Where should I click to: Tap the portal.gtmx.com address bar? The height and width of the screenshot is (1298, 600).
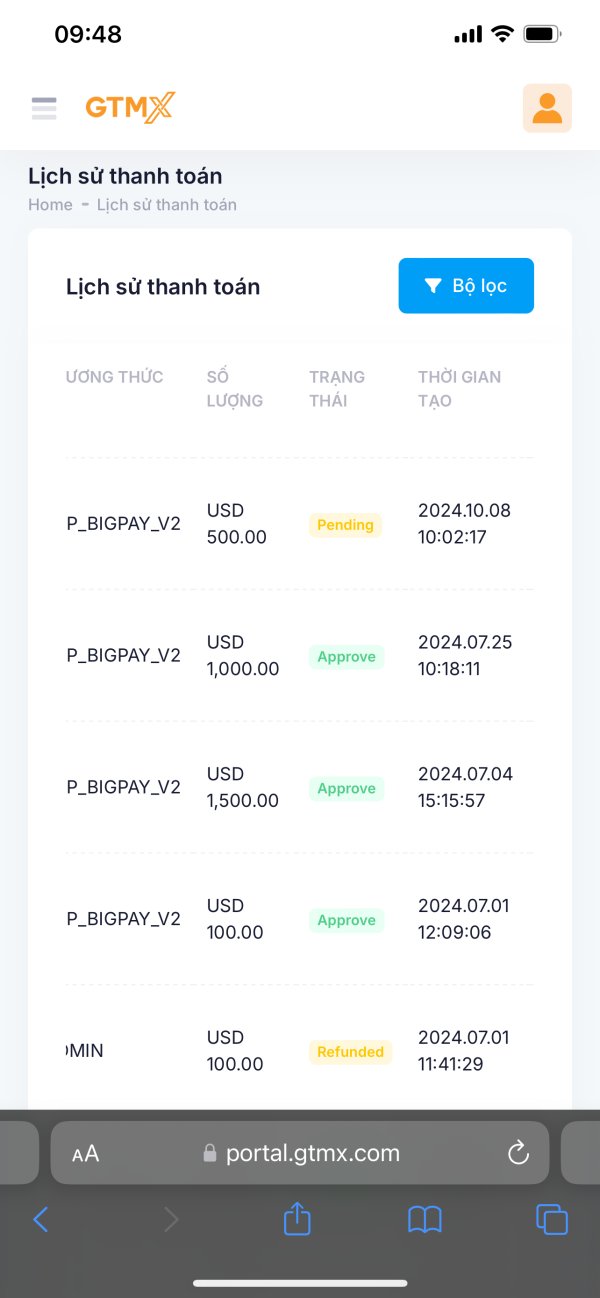point(312,1153)
